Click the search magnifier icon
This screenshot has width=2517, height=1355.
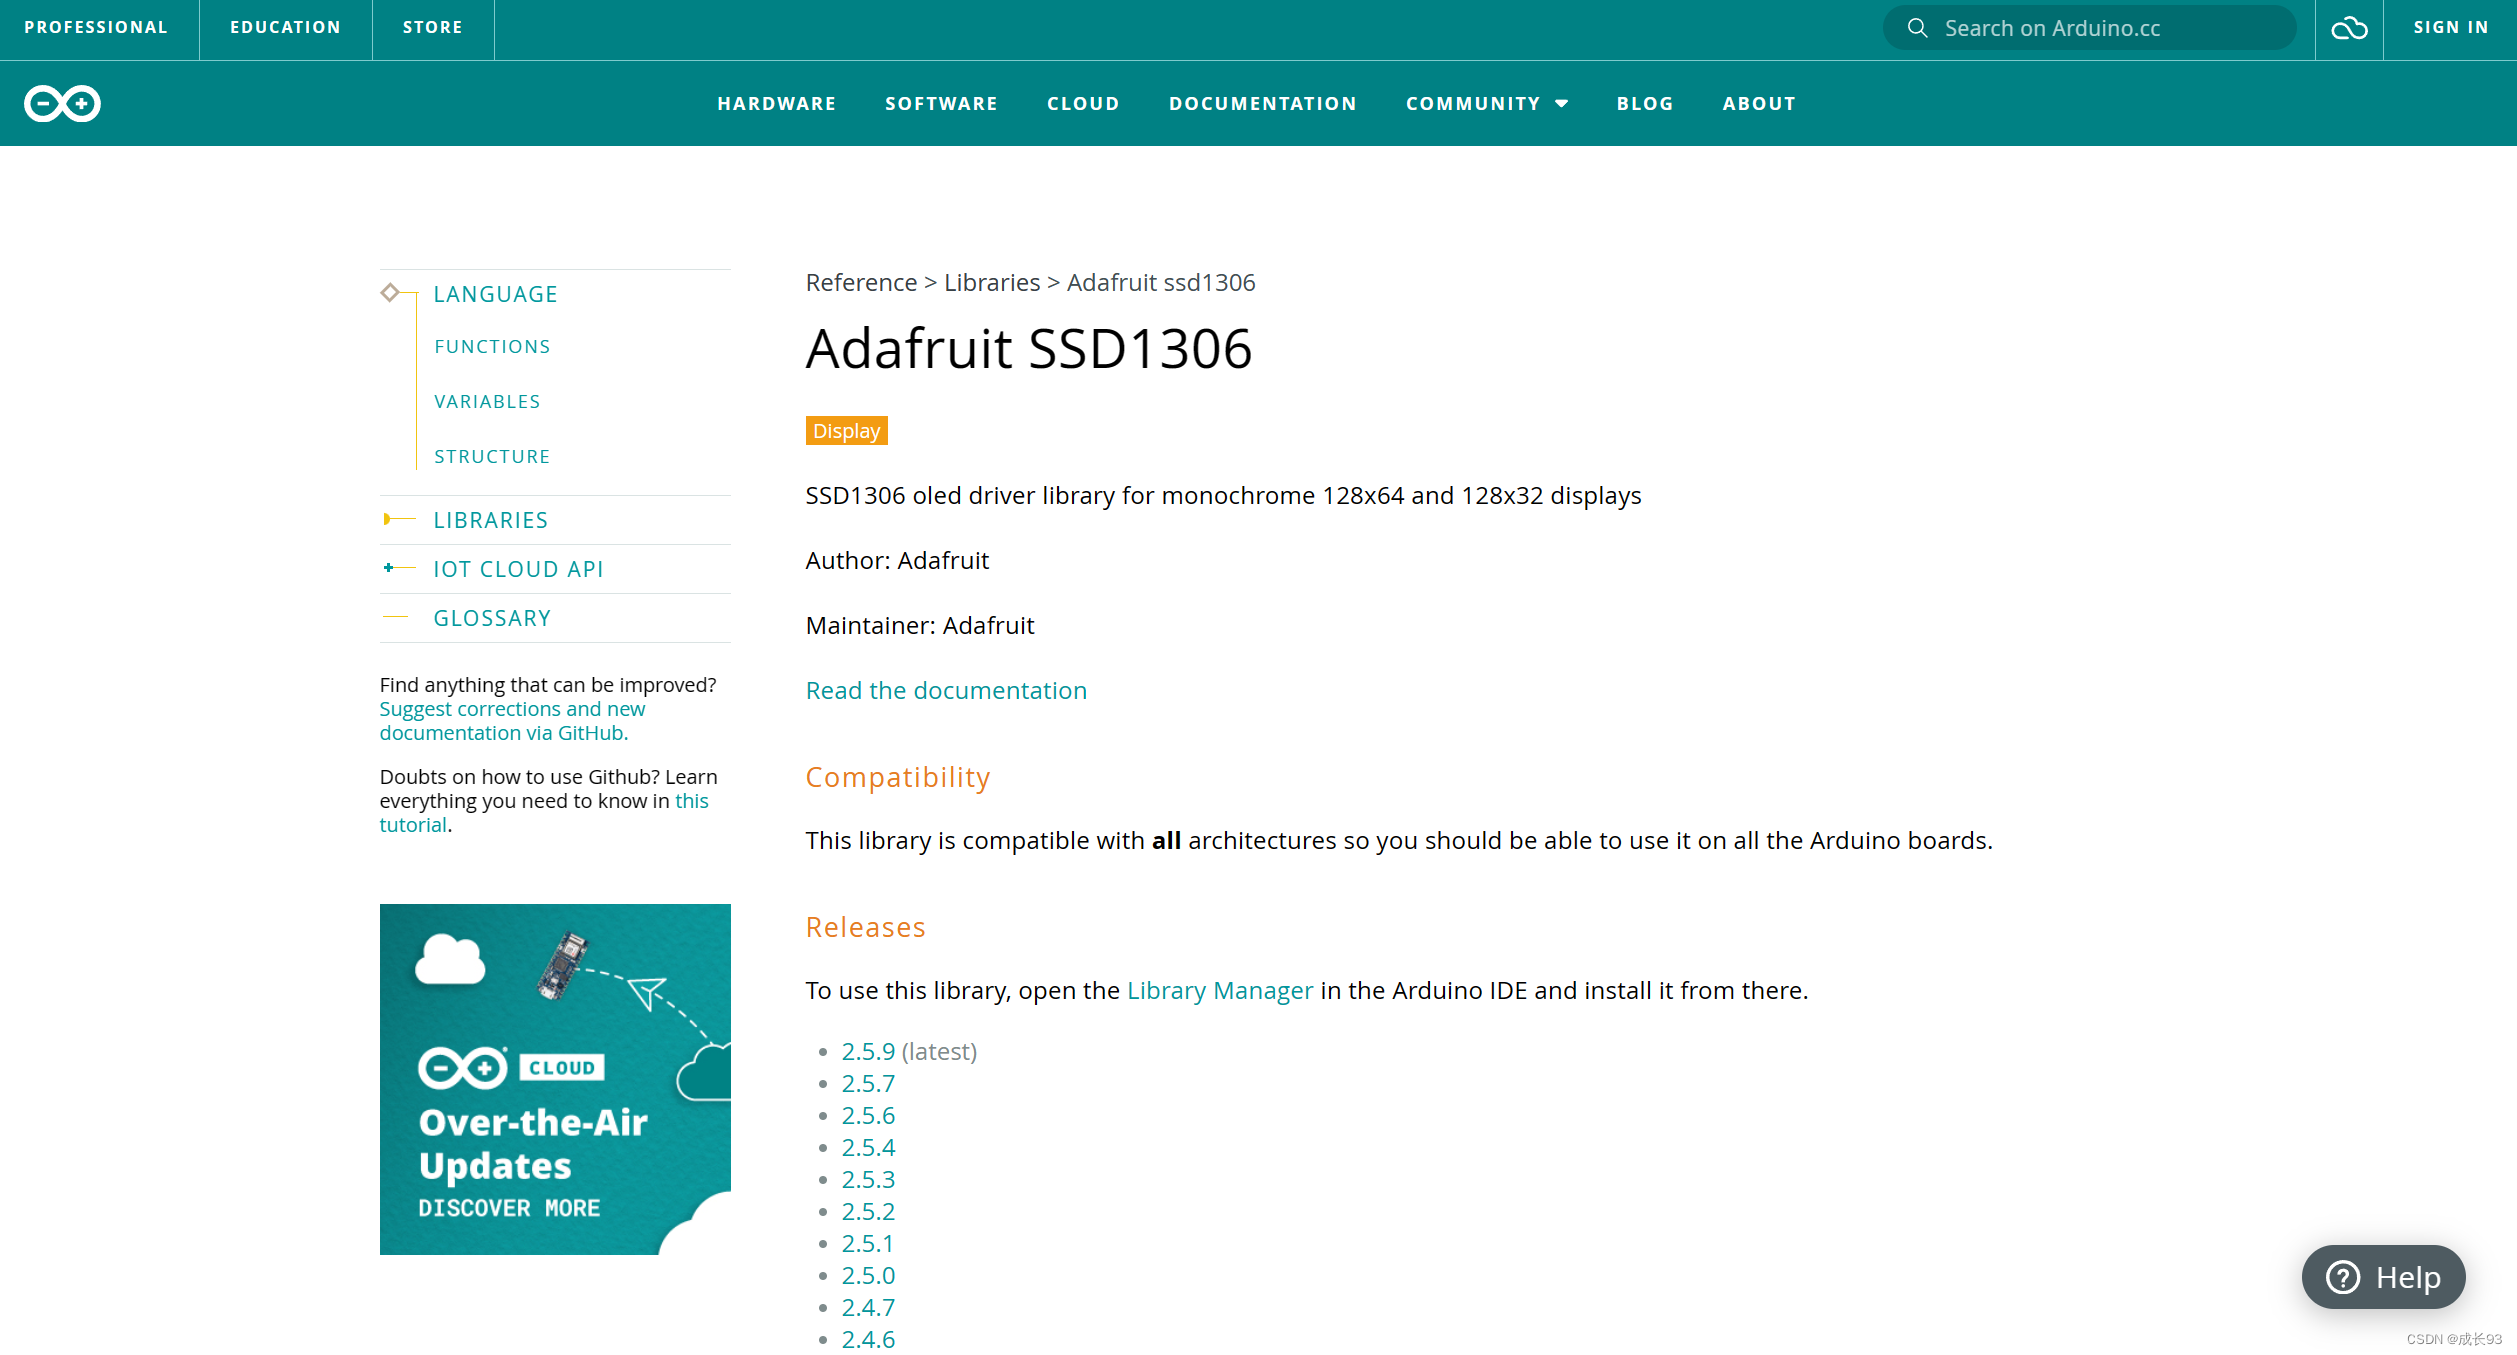point(1916,28)
